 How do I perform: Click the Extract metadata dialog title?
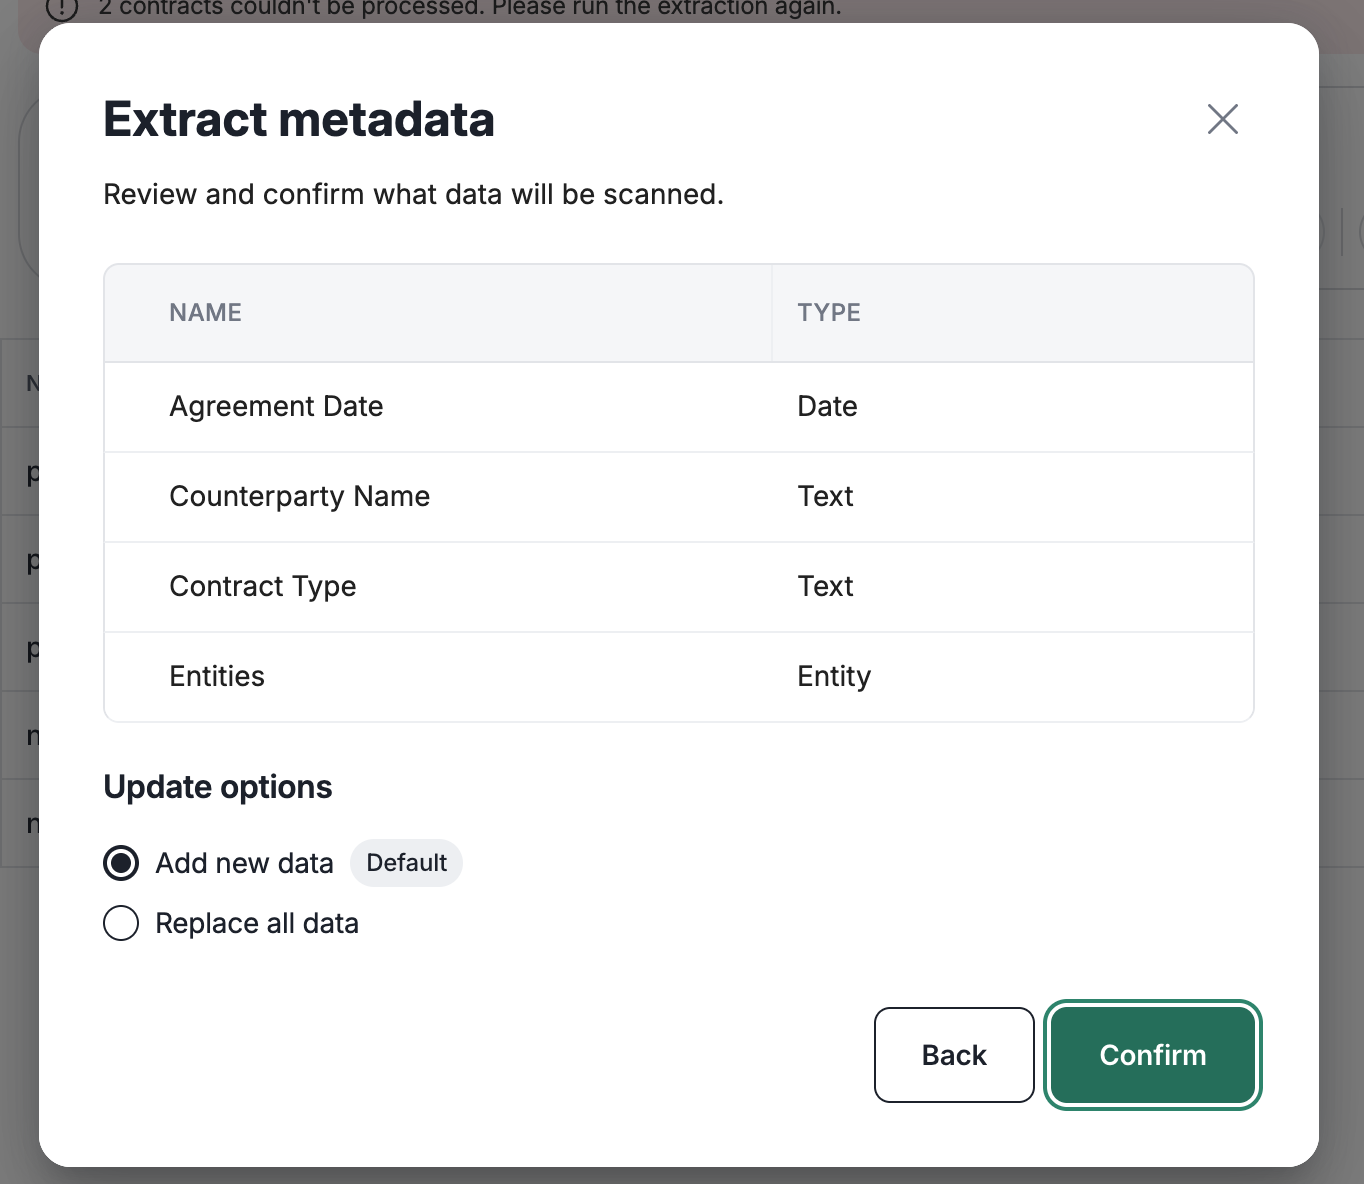point(299,119)
